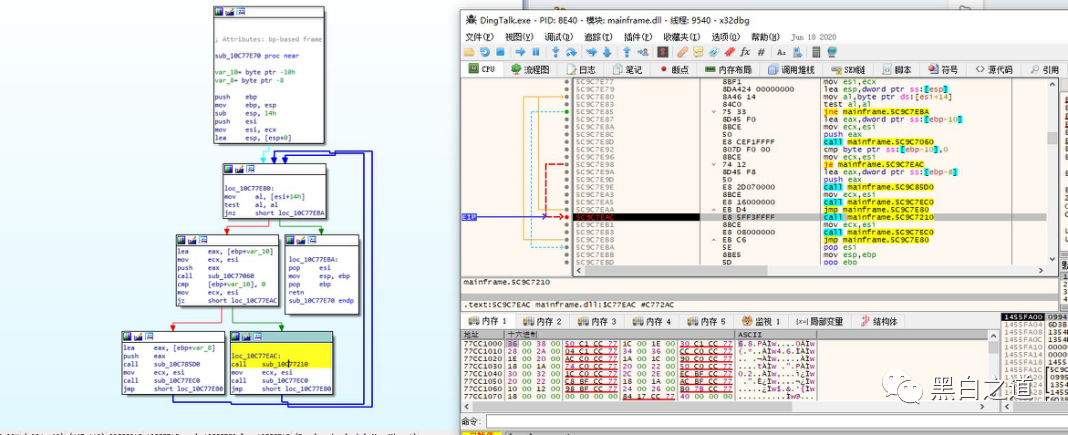Open the 收藏夹 menu
The width and height of the screenshot is (1068, 435).
click(x=682, y=37)
